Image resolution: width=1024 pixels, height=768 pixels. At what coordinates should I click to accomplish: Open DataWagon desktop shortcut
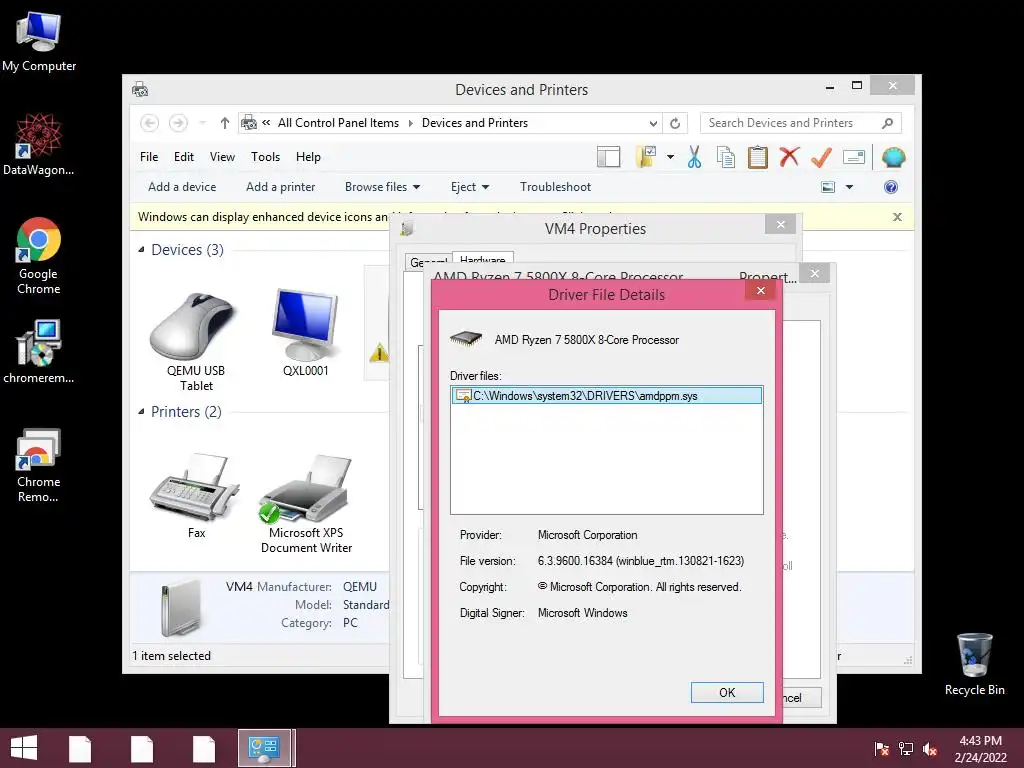pos(39,144)
